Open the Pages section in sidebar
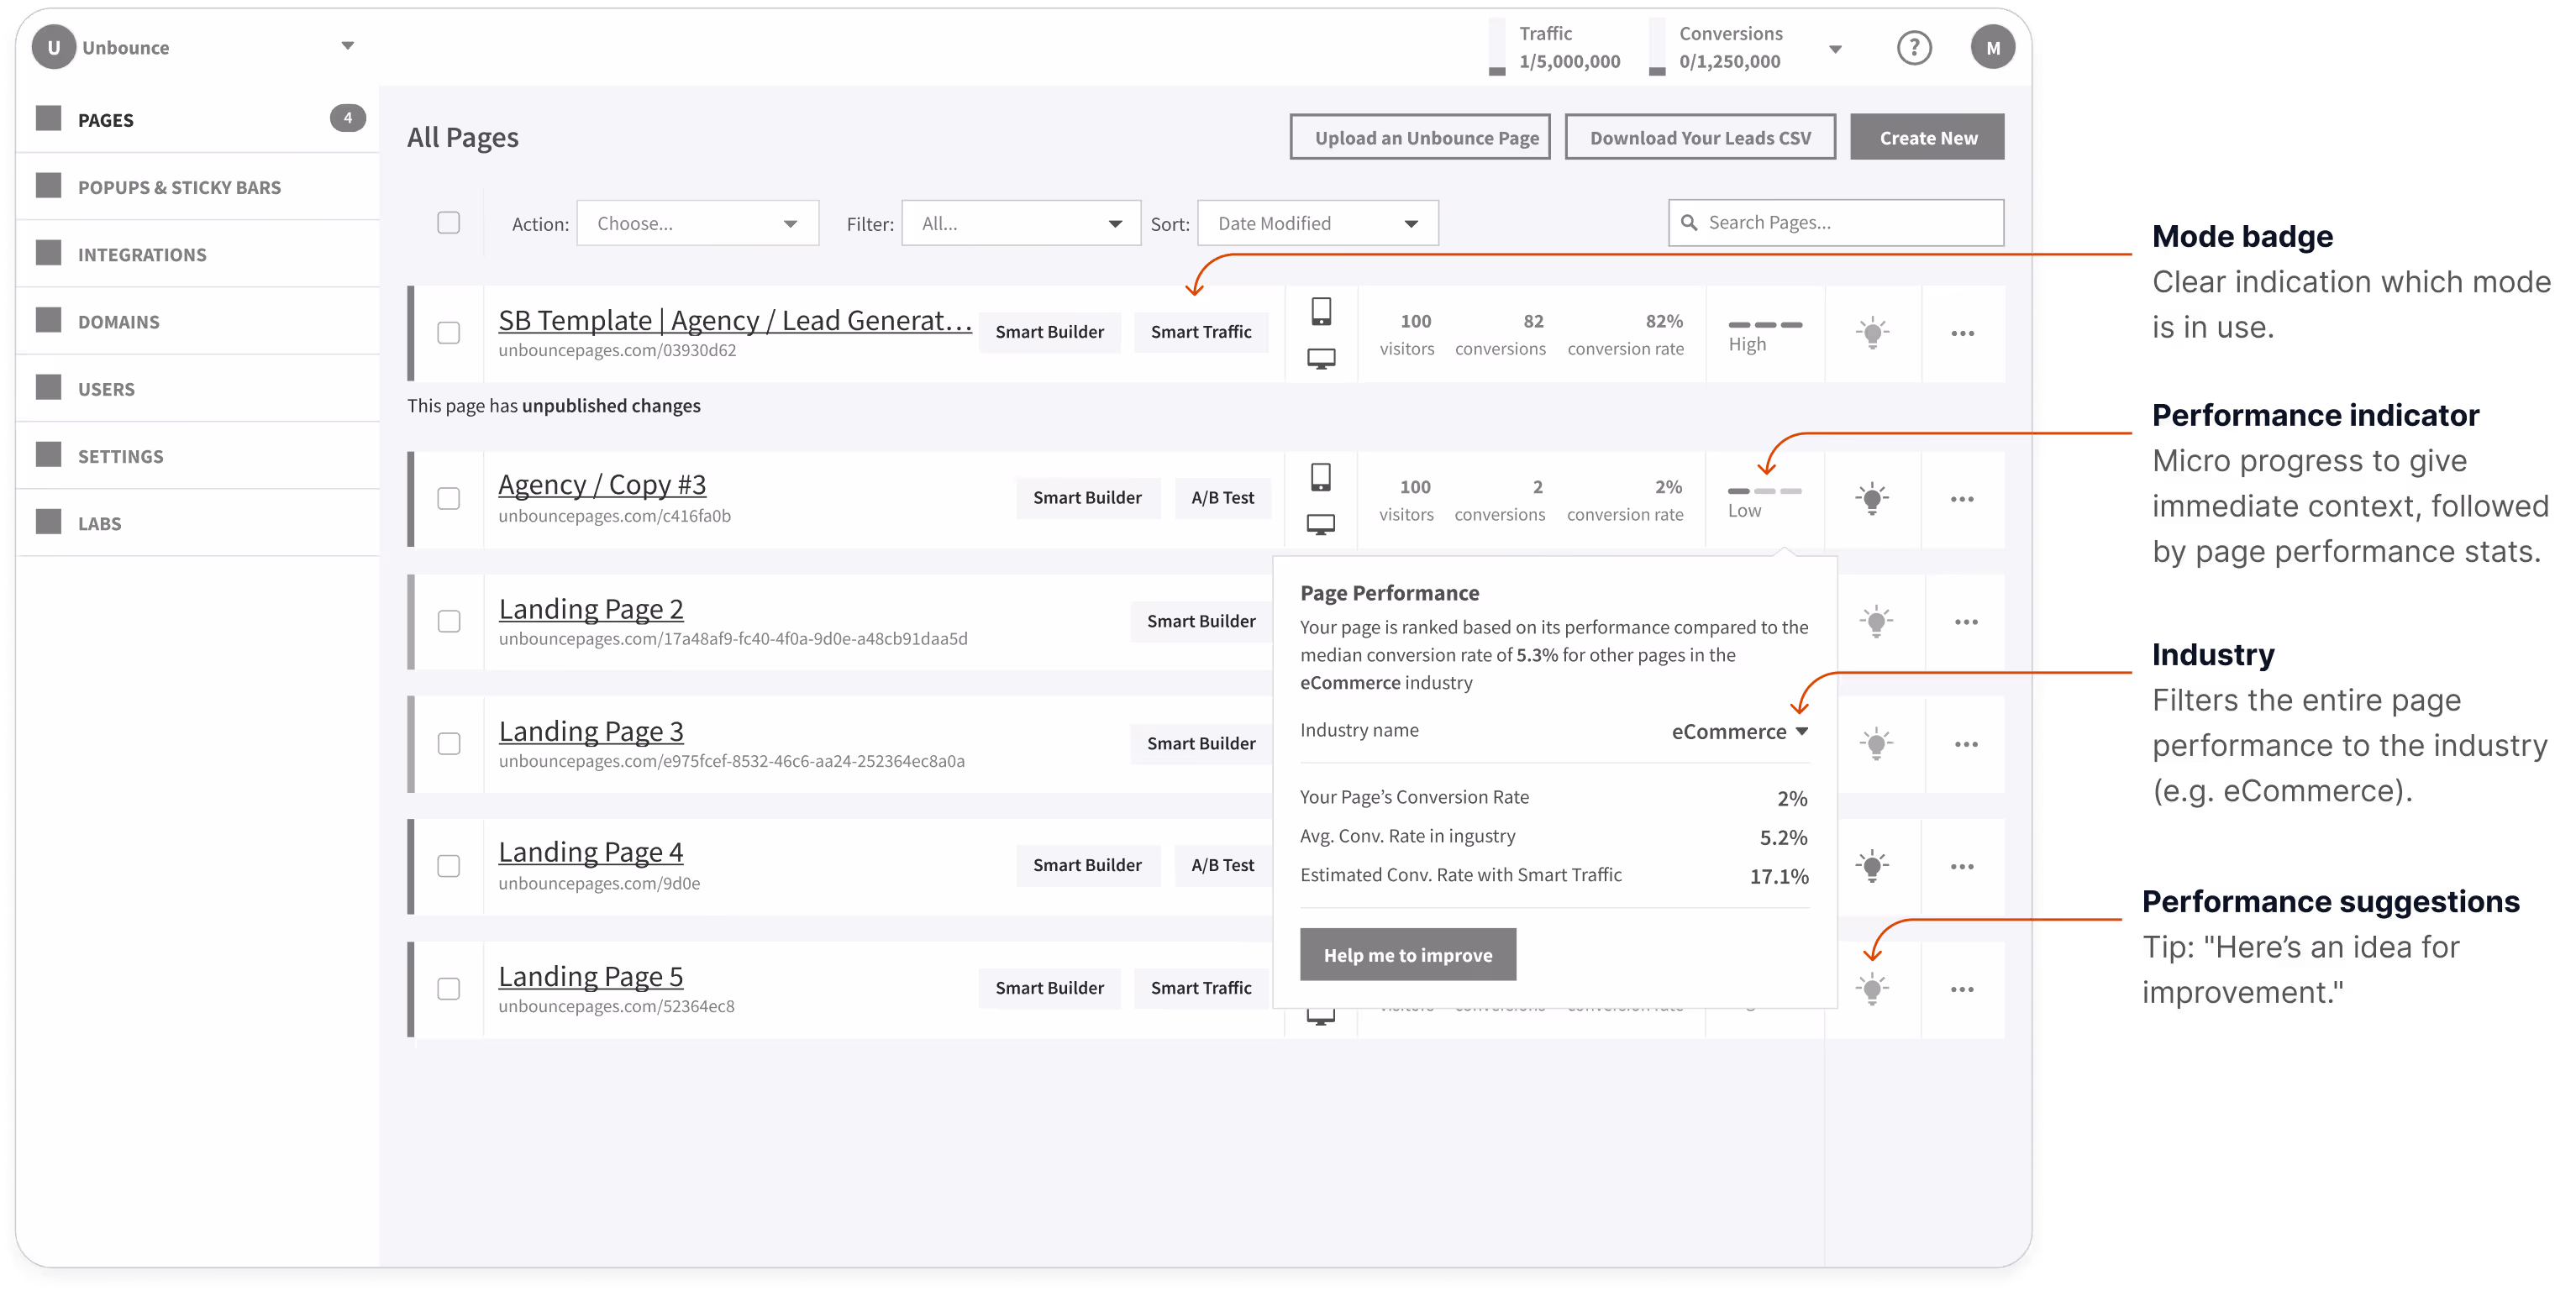 198,119
